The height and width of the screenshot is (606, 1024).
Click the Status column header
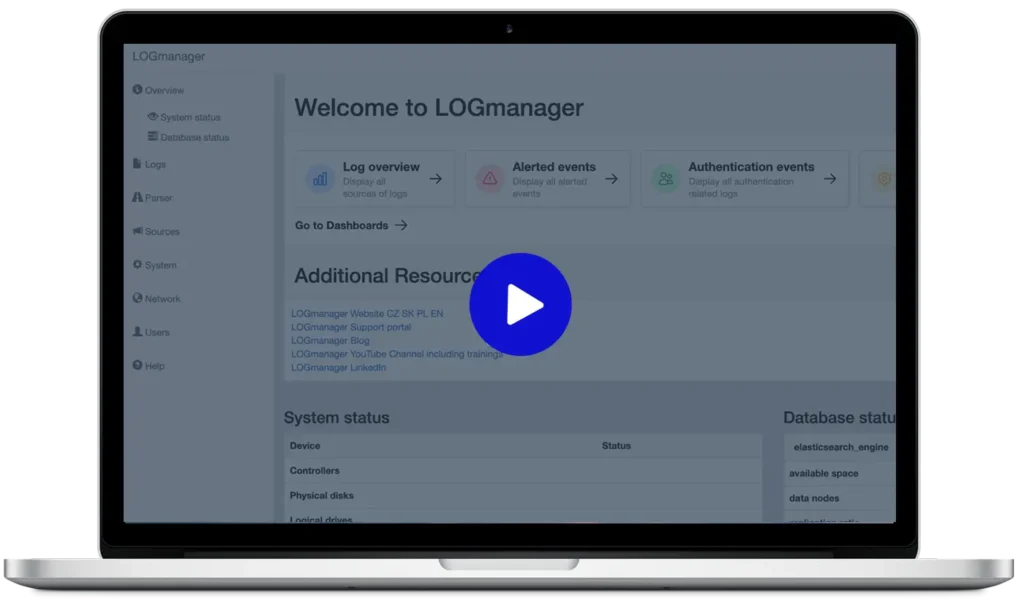(616, 445)
